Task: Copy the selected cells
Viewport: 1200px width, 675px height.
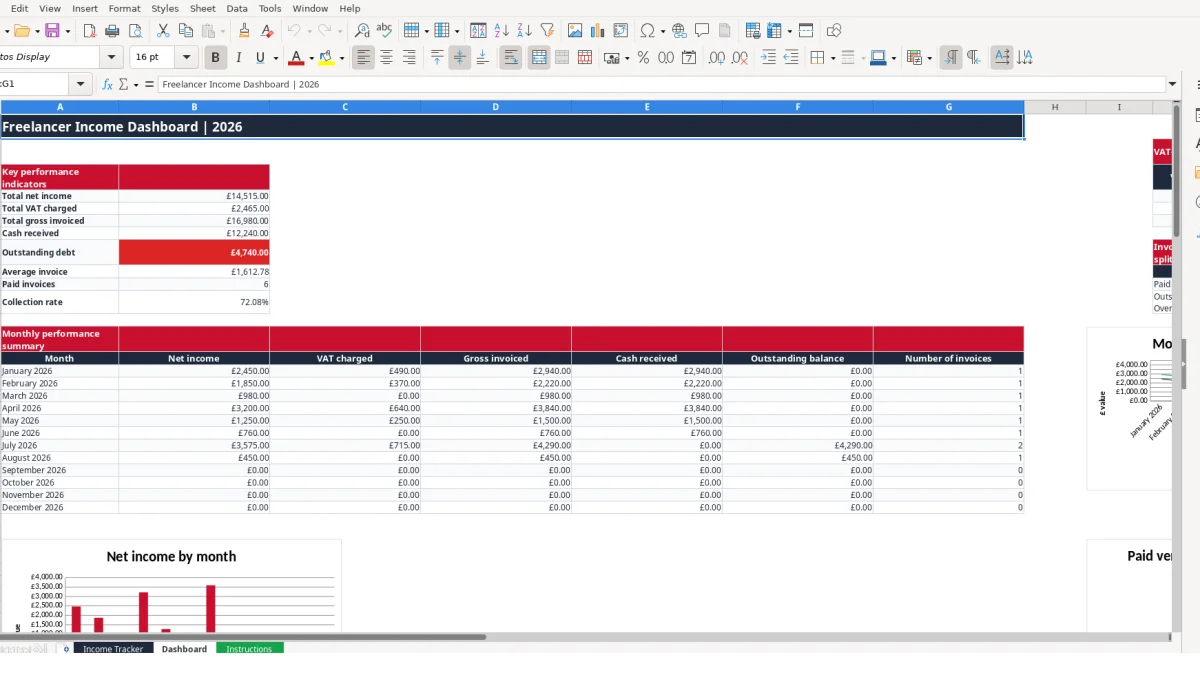Action: pos(185,31)
